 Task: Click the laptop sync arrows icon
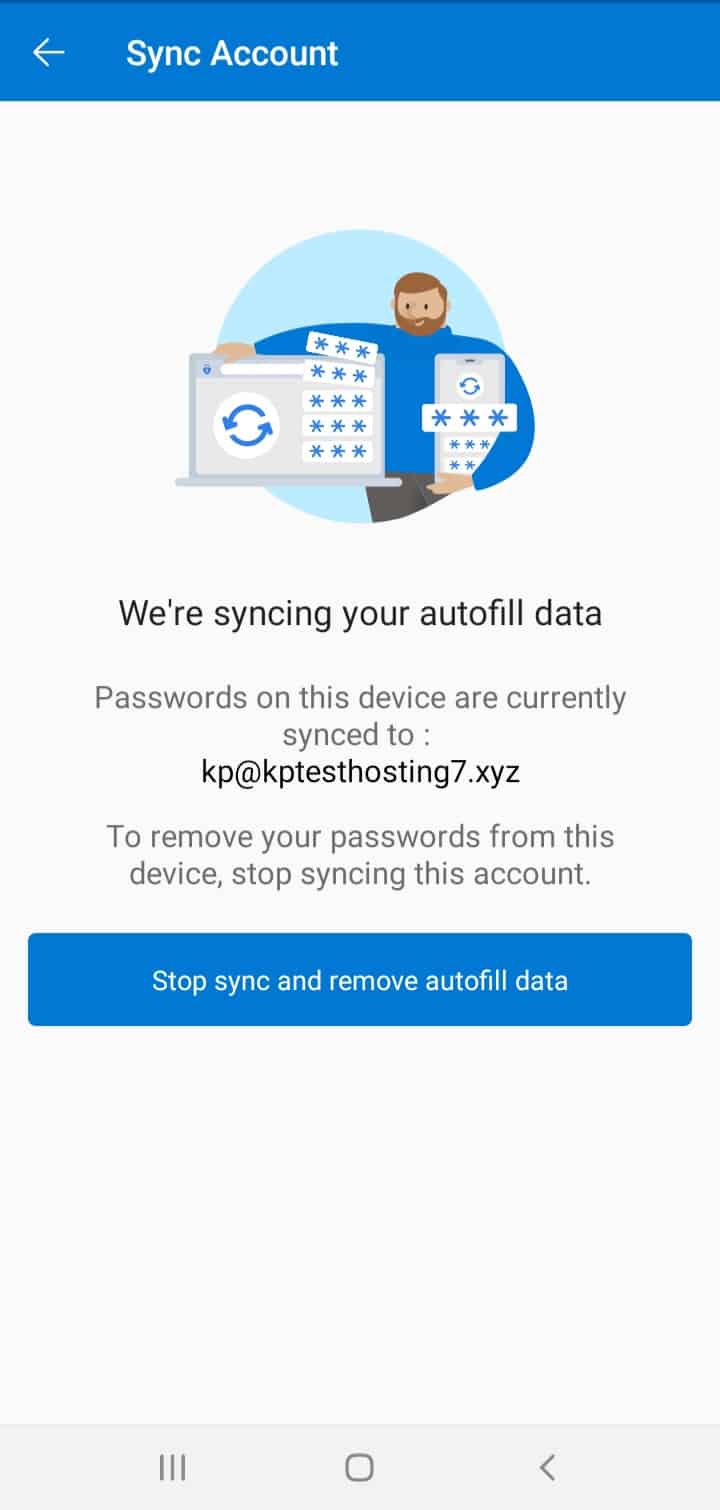(245, 426)
